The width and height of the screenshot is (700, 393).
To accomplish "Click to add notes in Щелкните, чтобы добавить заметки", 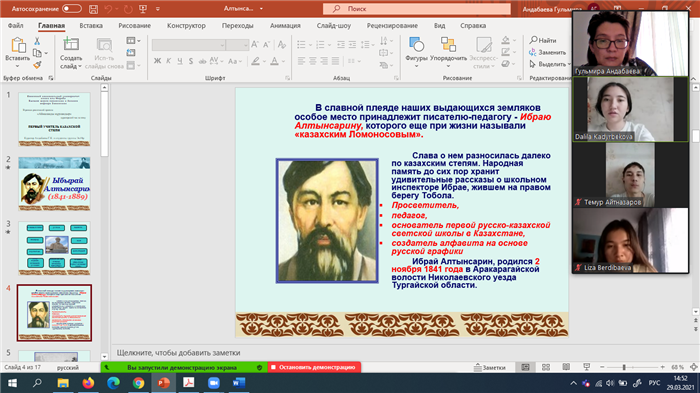I will point(179,353).
